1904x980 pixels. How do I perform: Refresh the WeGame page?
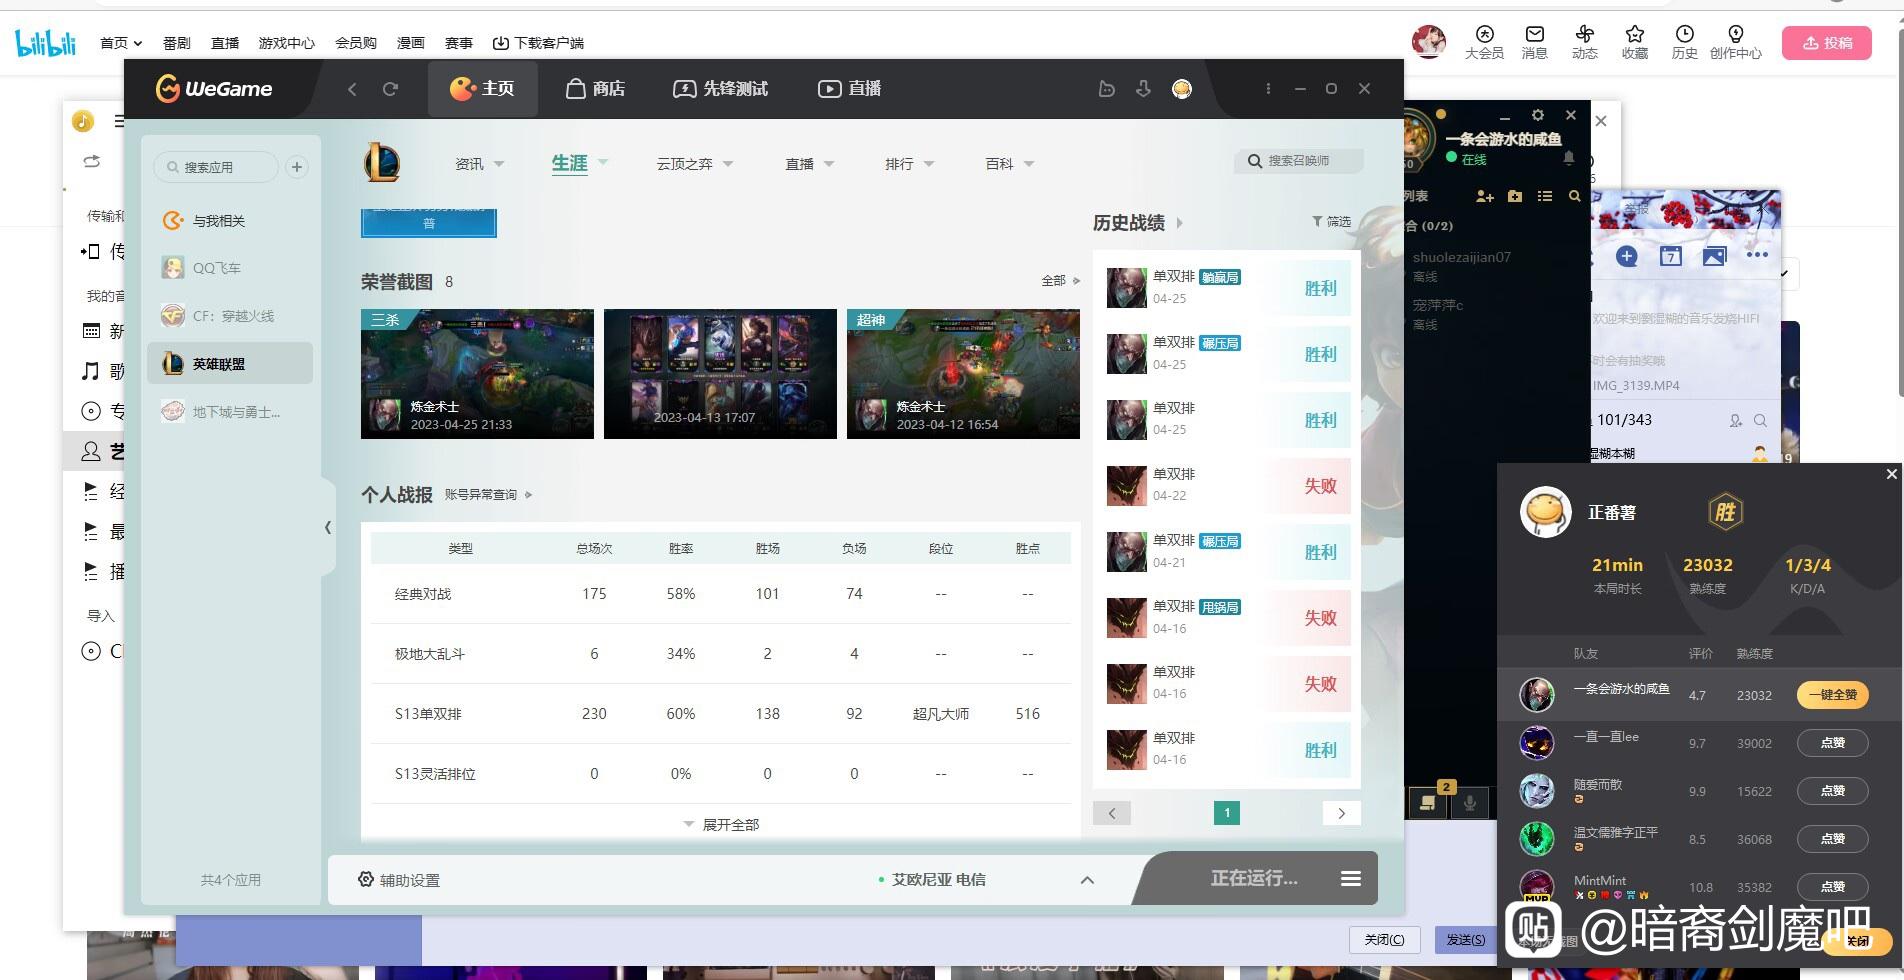point(390,89)
